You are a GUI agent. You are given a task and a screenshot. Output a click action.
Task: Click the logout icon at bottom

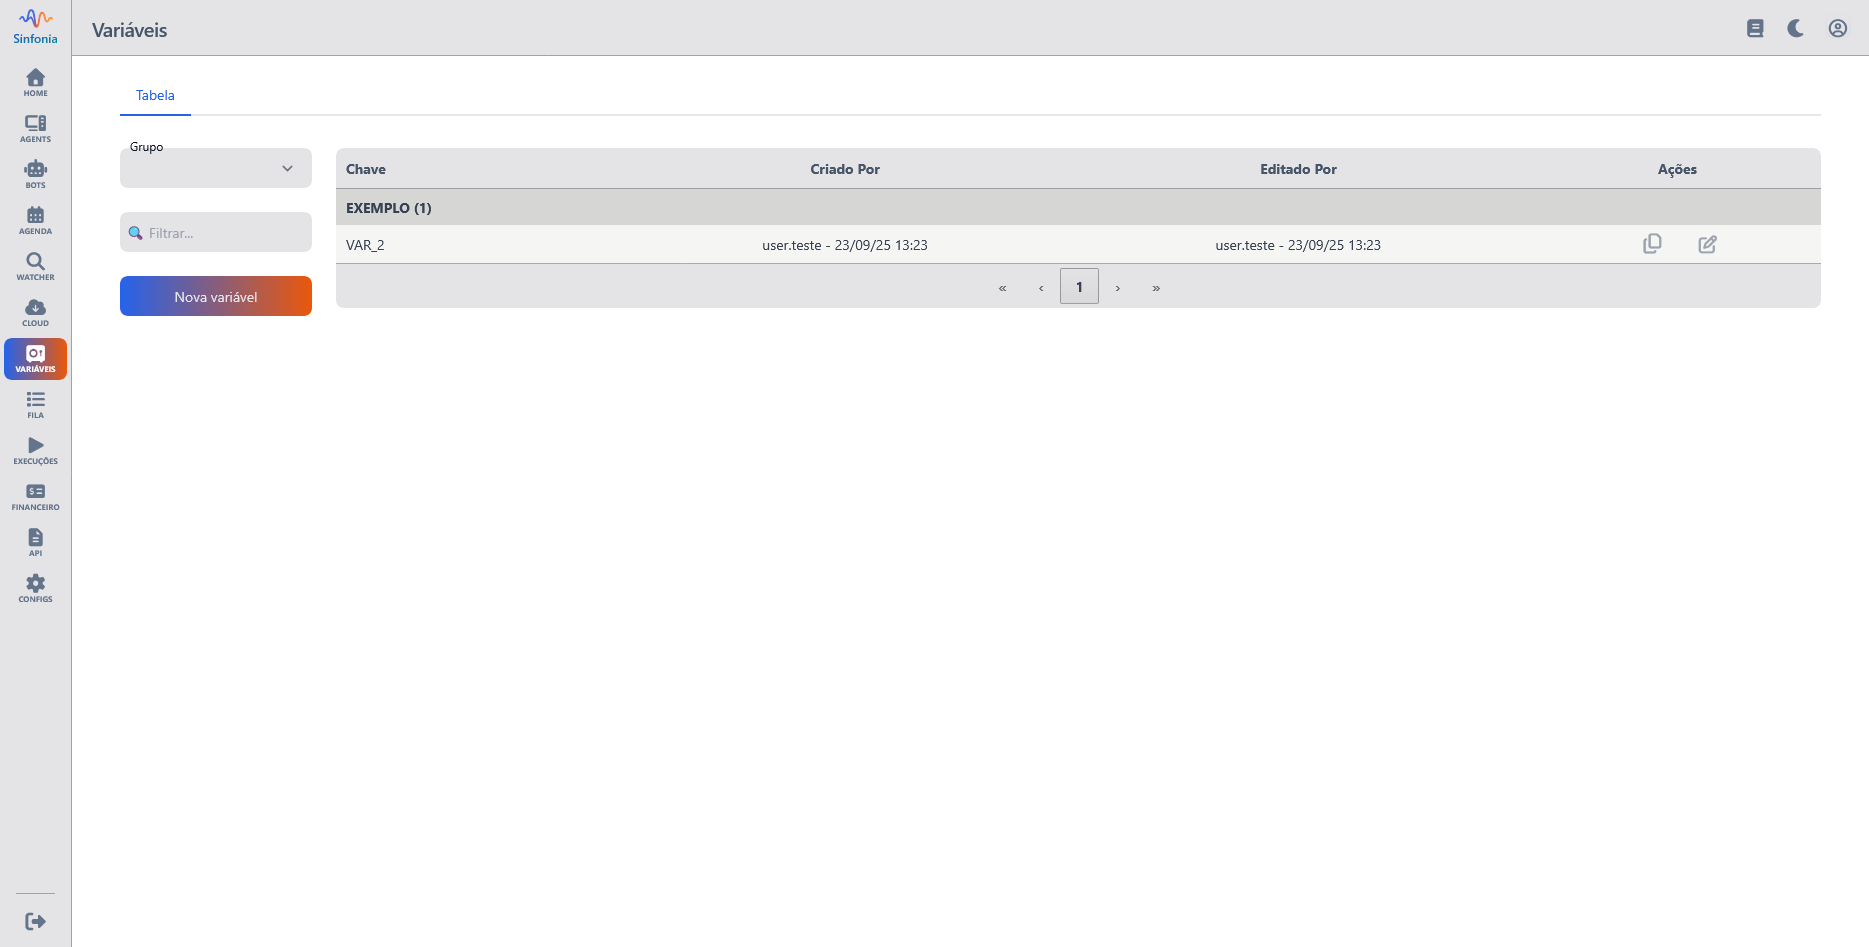pos(35,921)
